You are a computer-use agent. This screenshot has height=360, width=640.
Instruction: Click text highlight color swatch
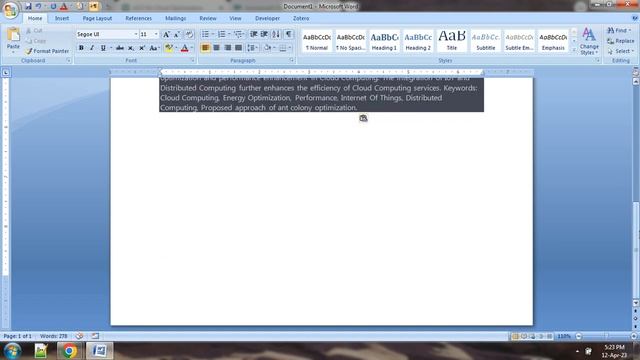click(169, 48)
